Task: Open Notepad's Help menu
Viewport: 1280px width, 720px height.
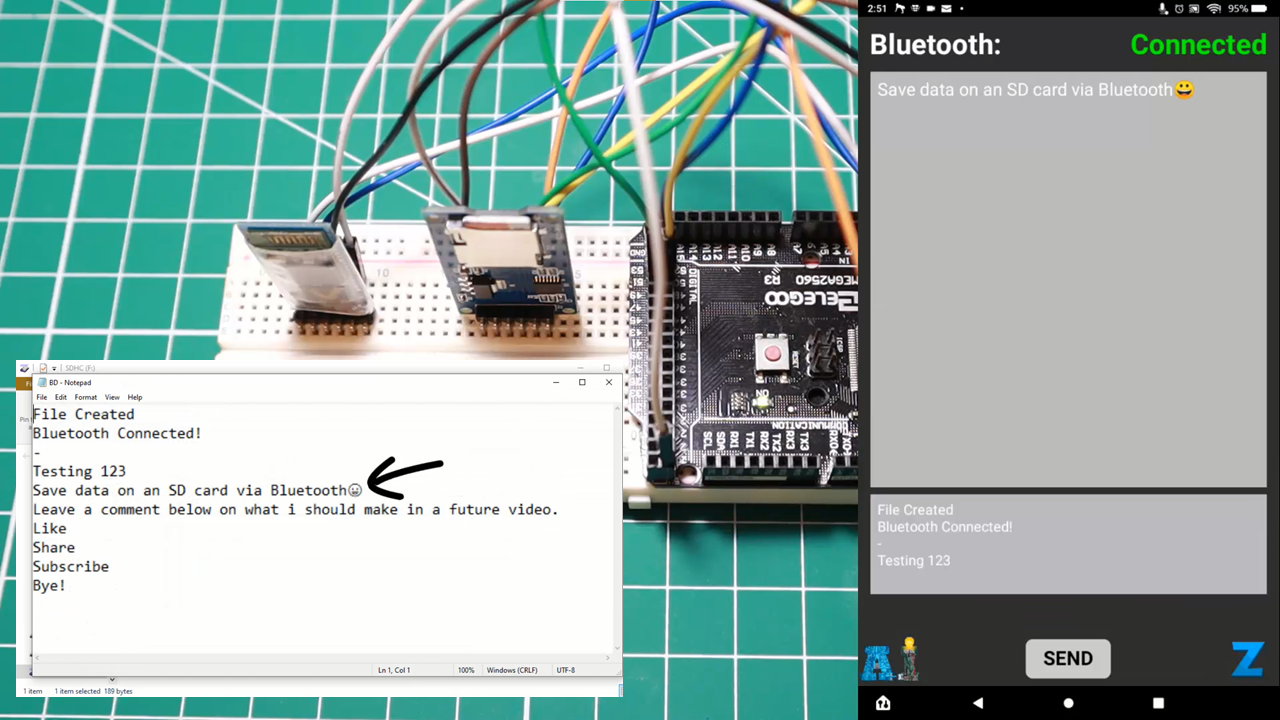Action: pos(134,397)
